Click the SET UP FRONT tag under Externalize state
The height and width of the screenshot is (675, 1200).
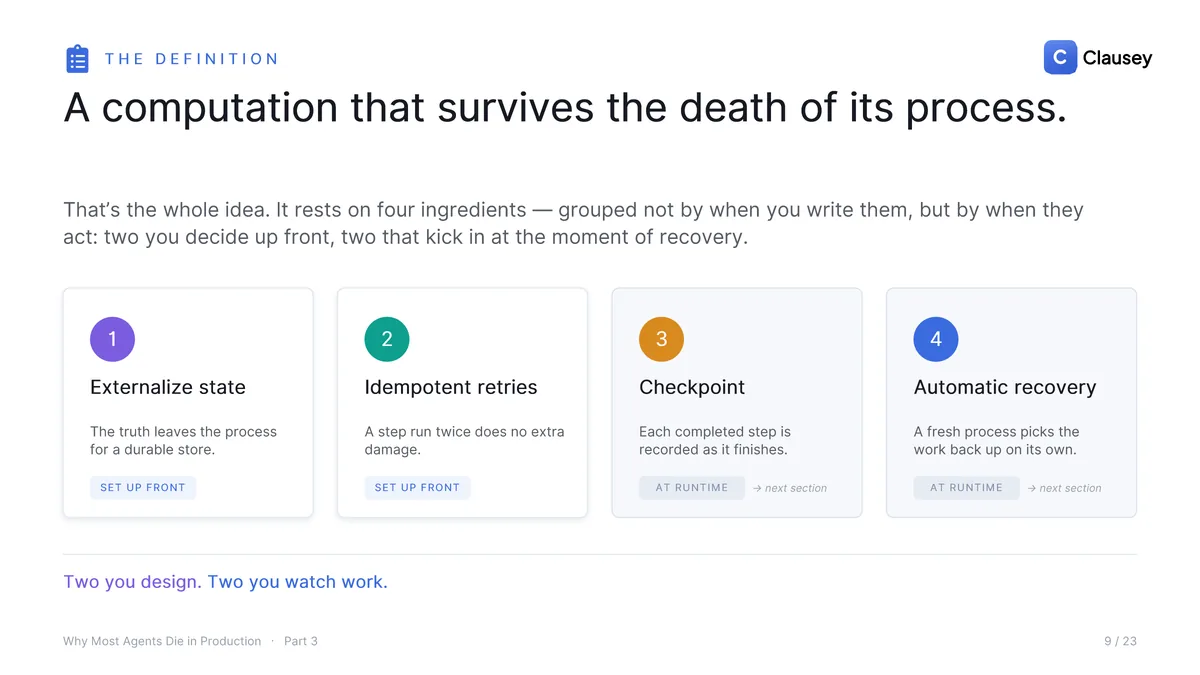143,487
